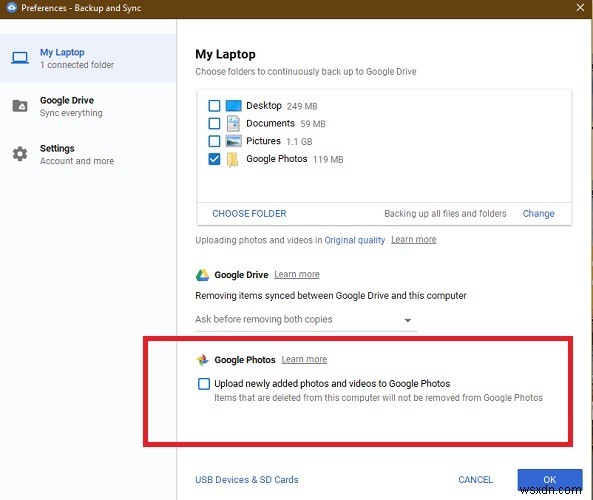593x500 pixels.
Task: Open Learn more beside Google Photos heading
Action: (x=304, y=359)
